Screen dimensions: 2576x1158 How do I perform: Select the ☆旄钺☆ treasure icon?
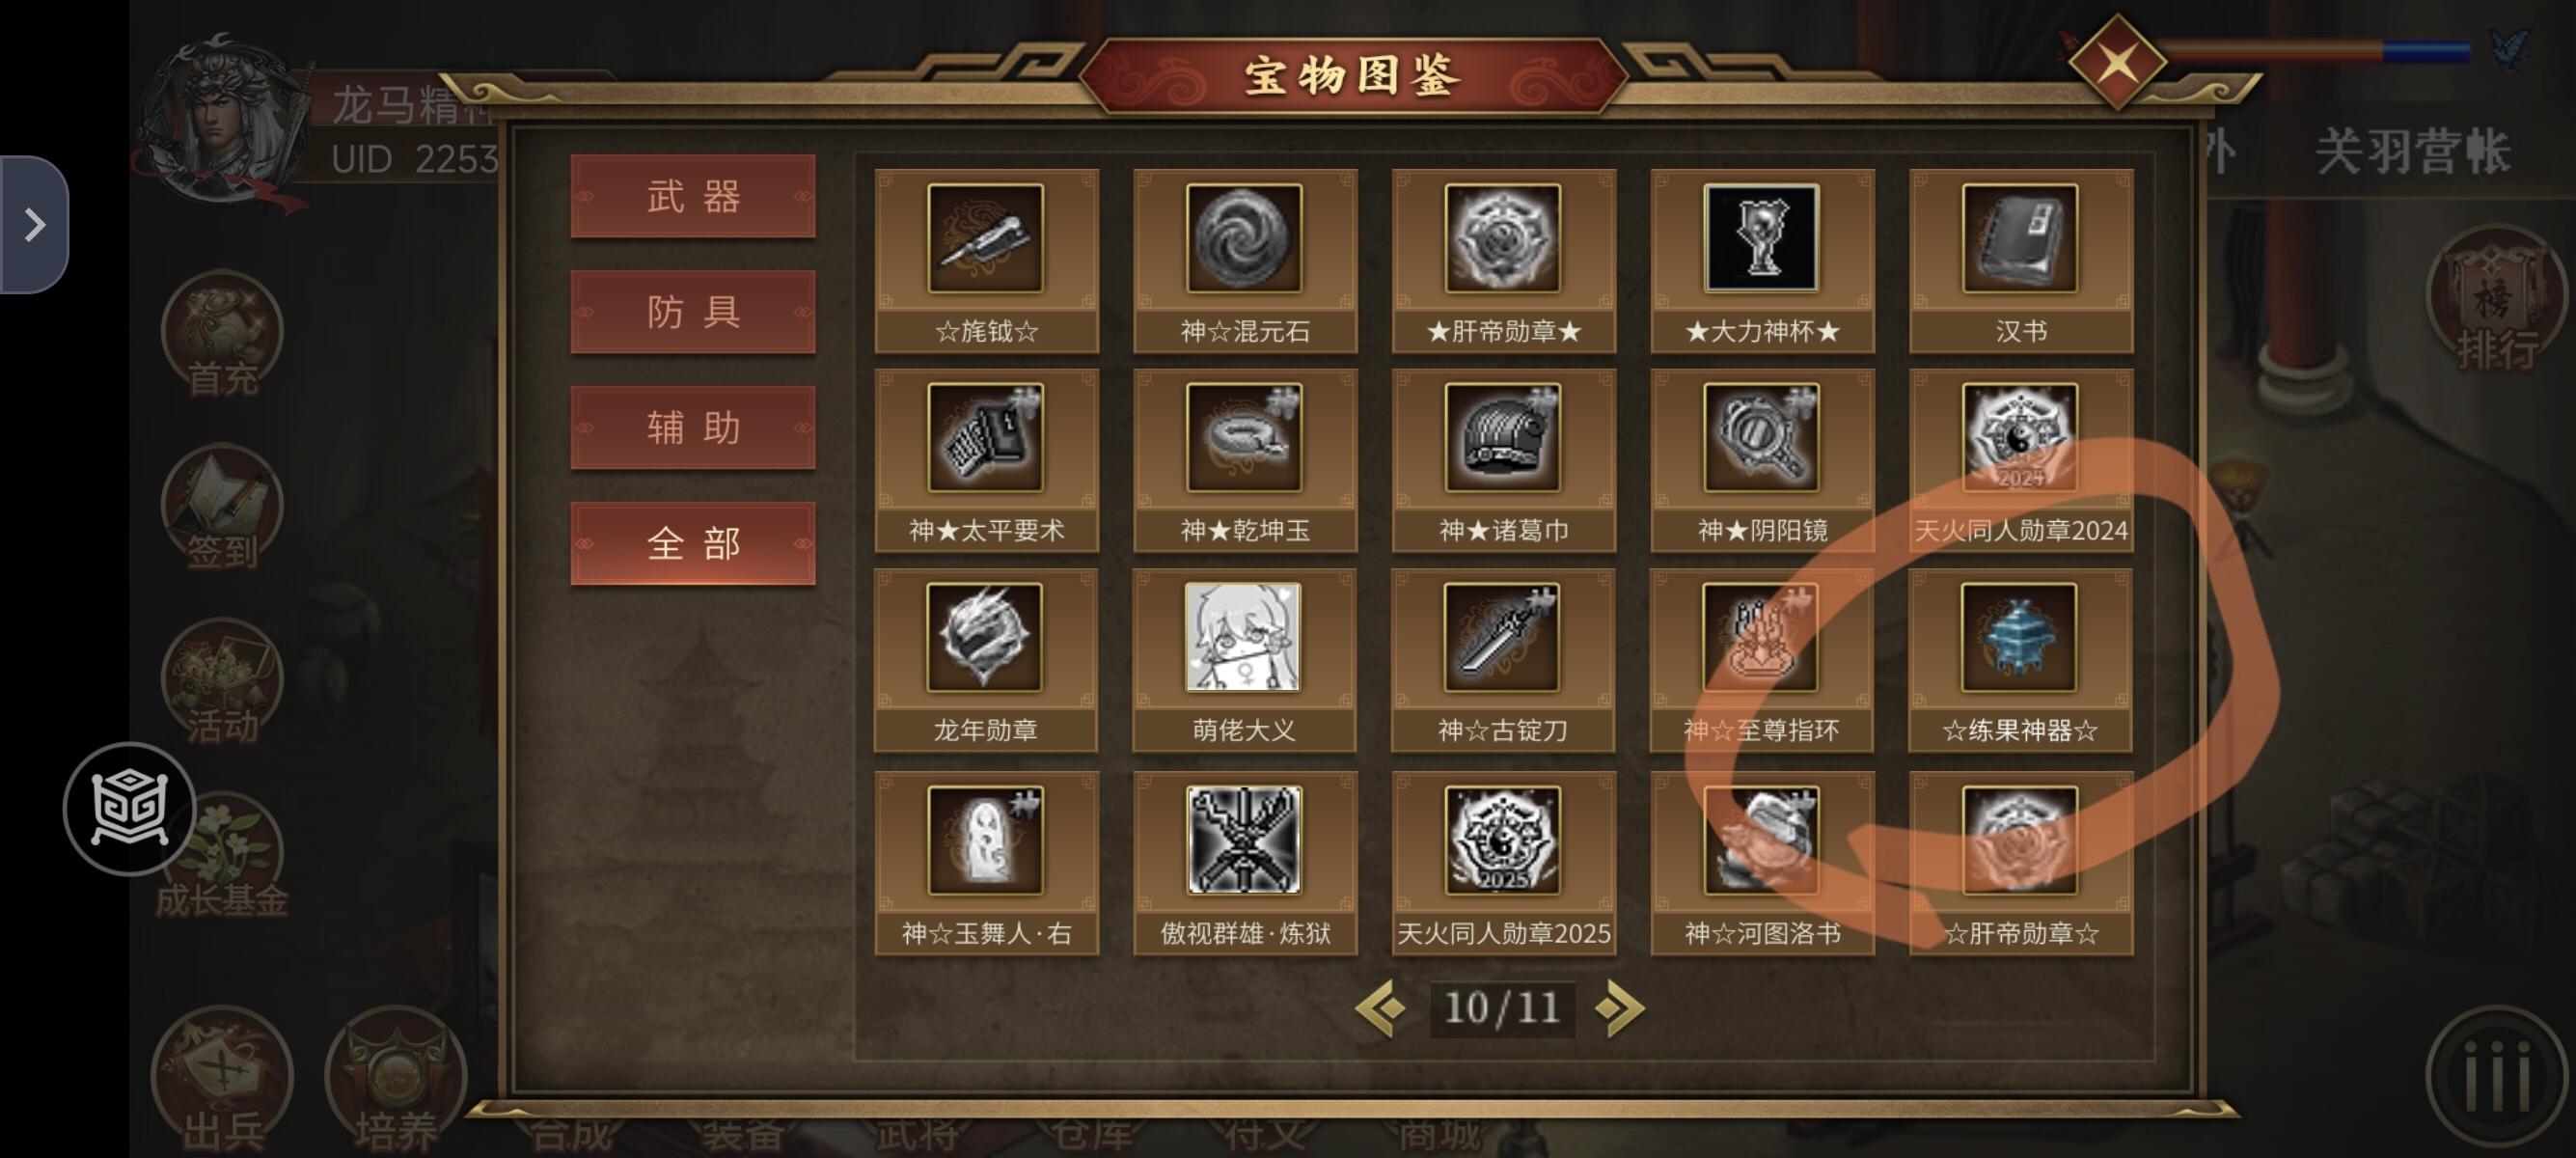coord(985,238)
